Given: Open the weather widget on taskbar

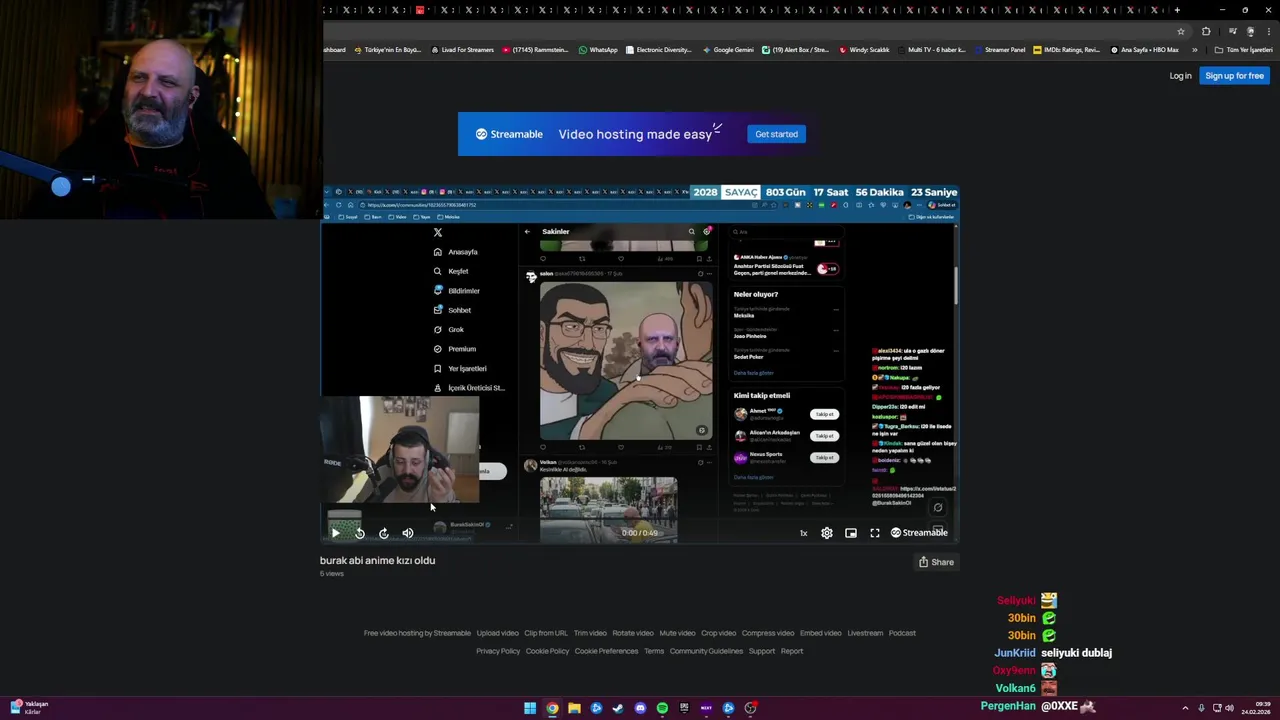Looking at the screenshot, I should pos(28,708).
